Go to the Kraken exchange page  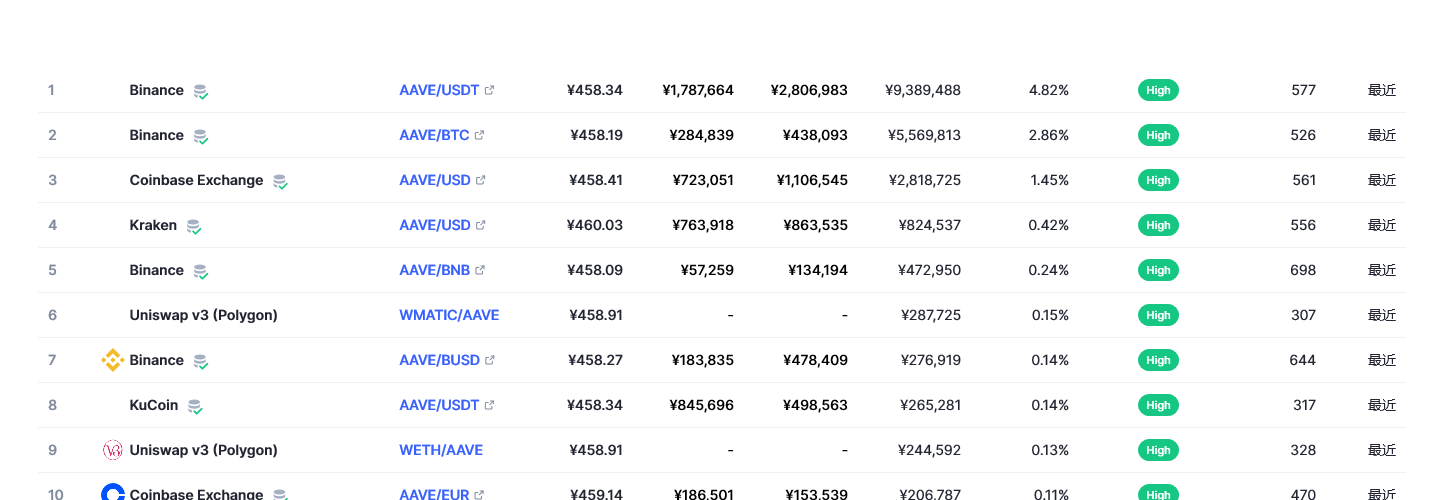coord(153,225)
